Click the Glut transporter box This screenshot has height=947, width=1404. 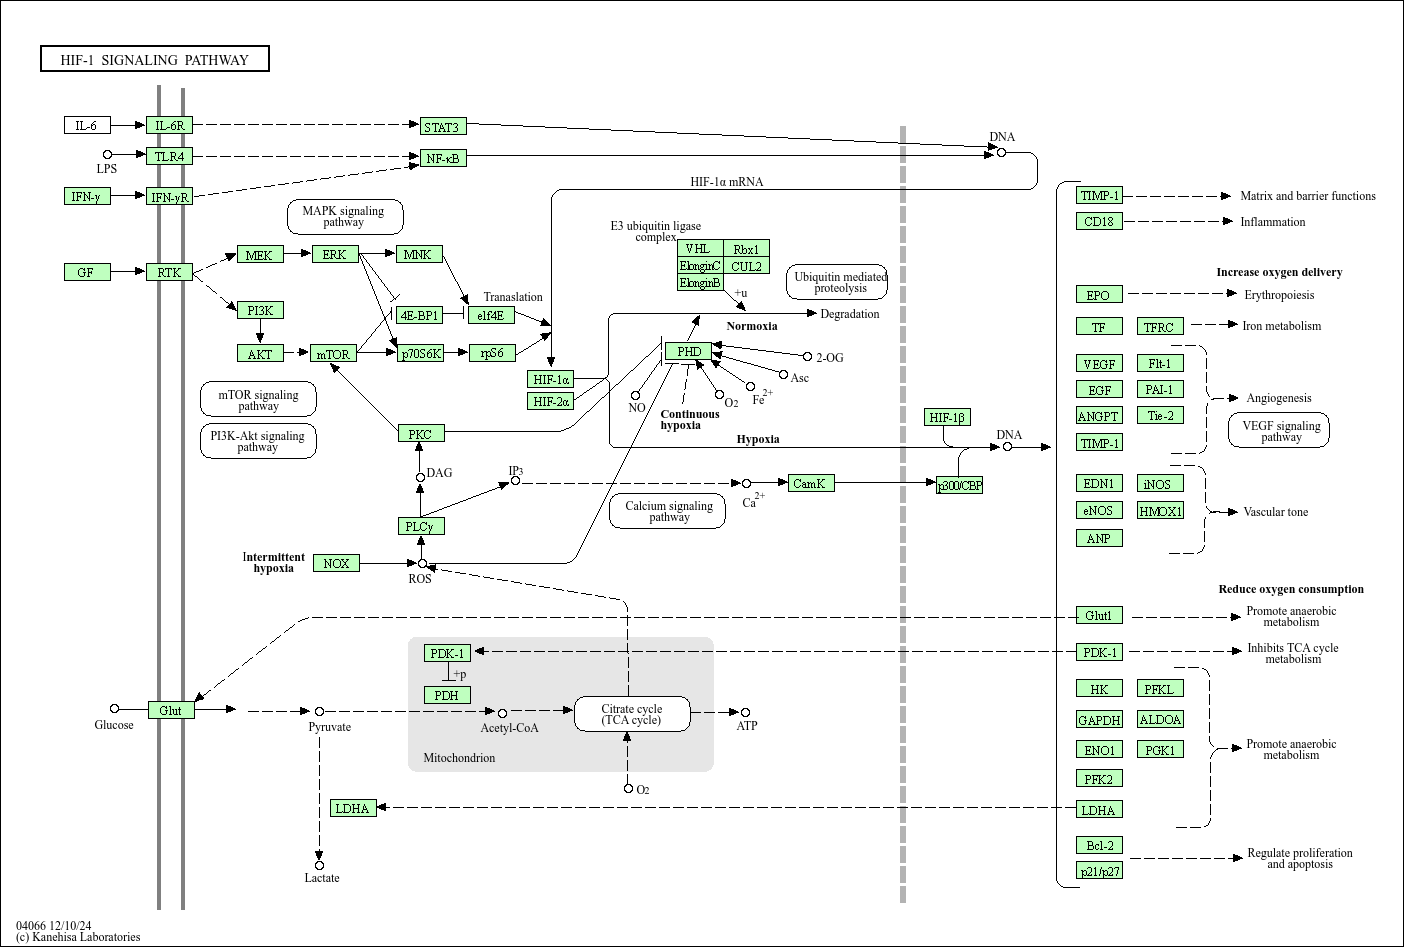click(170, 708)
